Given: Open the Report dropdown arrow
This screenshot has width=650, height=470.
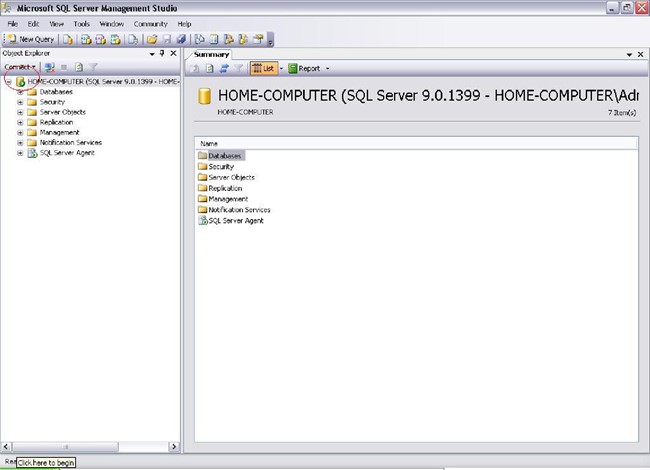Looking at the screenshot, I should tap(327, 69).
